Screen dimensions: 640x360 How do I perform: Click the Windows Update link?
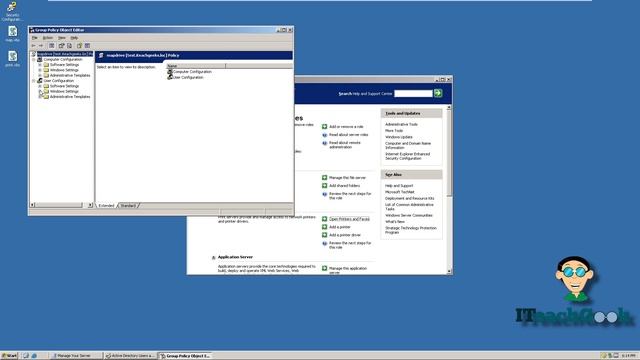(399, 137)
